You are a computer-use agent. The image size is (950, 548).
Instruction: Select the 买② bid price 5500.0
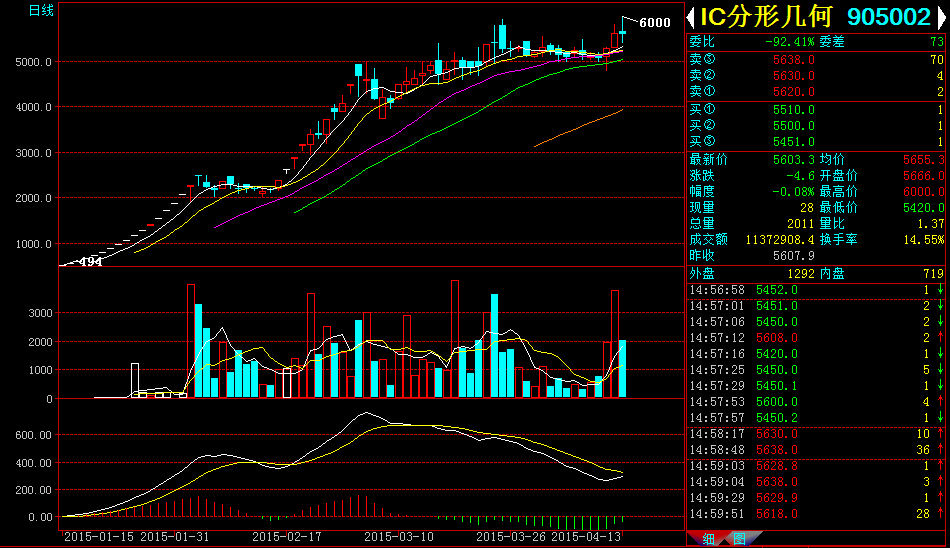click(794, 125)
